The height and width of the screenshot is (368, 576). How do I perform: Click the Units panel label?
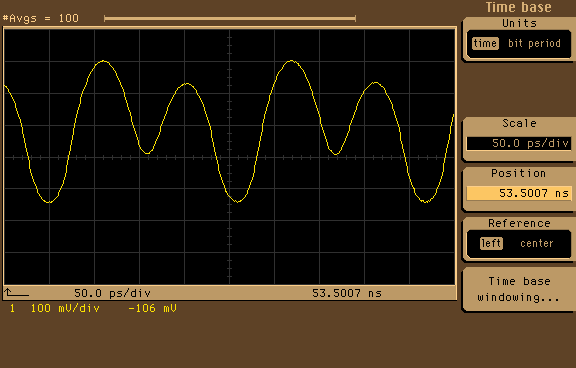click(519, 23)
